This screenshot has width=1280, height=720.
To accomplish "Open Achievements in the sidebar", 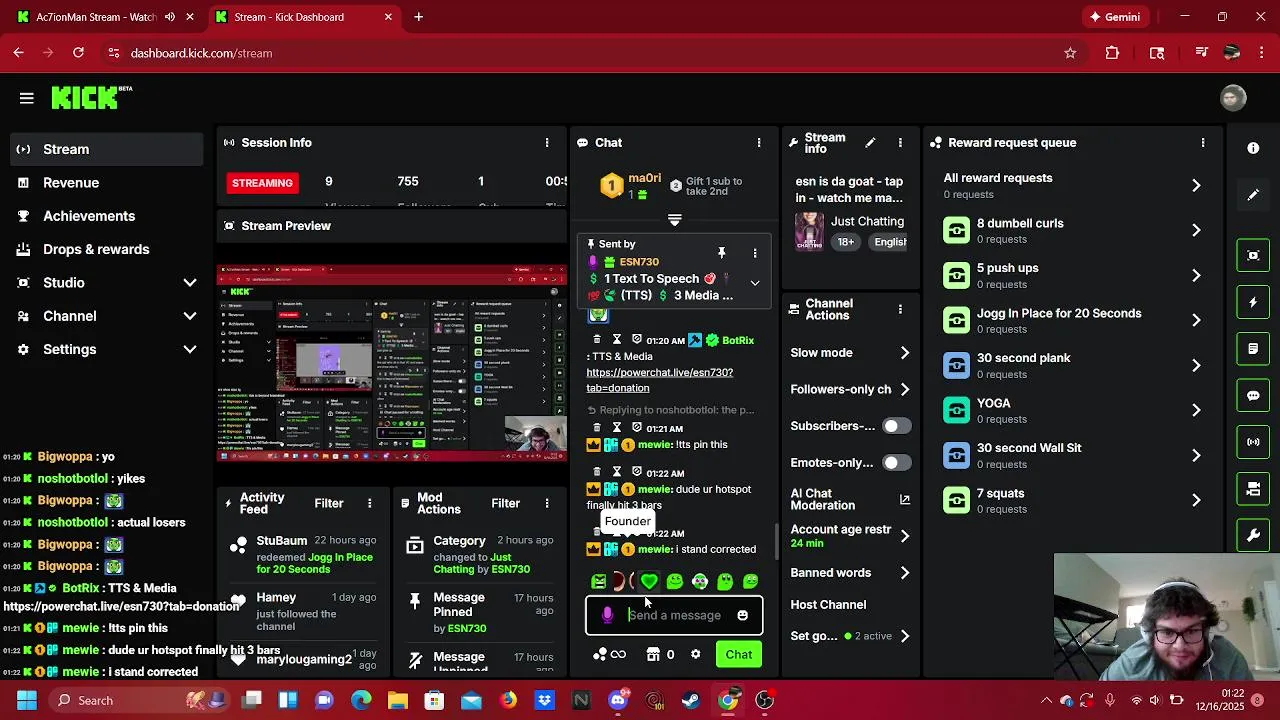I will [x=106, y=216].
